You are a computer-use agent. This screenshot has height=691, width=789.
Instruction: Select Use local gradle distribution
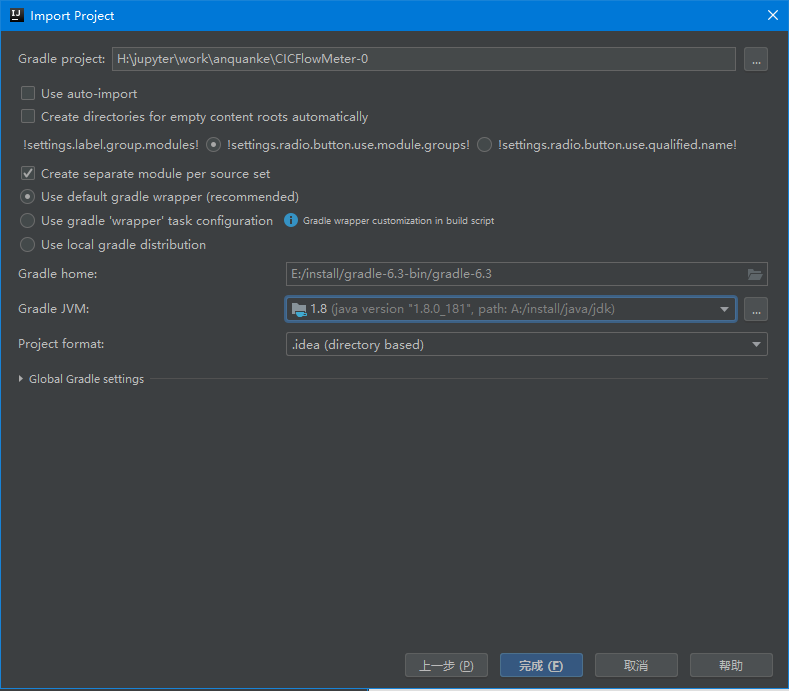pyautogui.click(x=28, y=245)
